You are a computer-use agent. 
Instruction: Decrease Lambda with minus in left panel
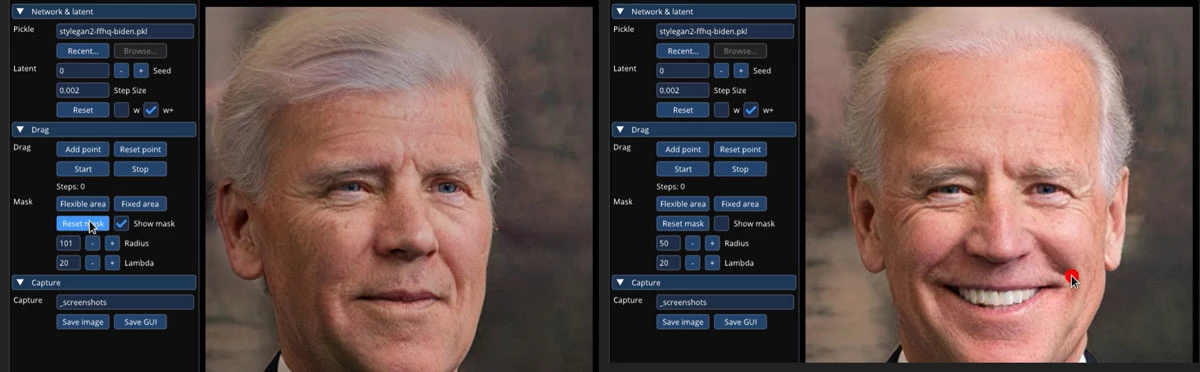[x=92, y=263]
